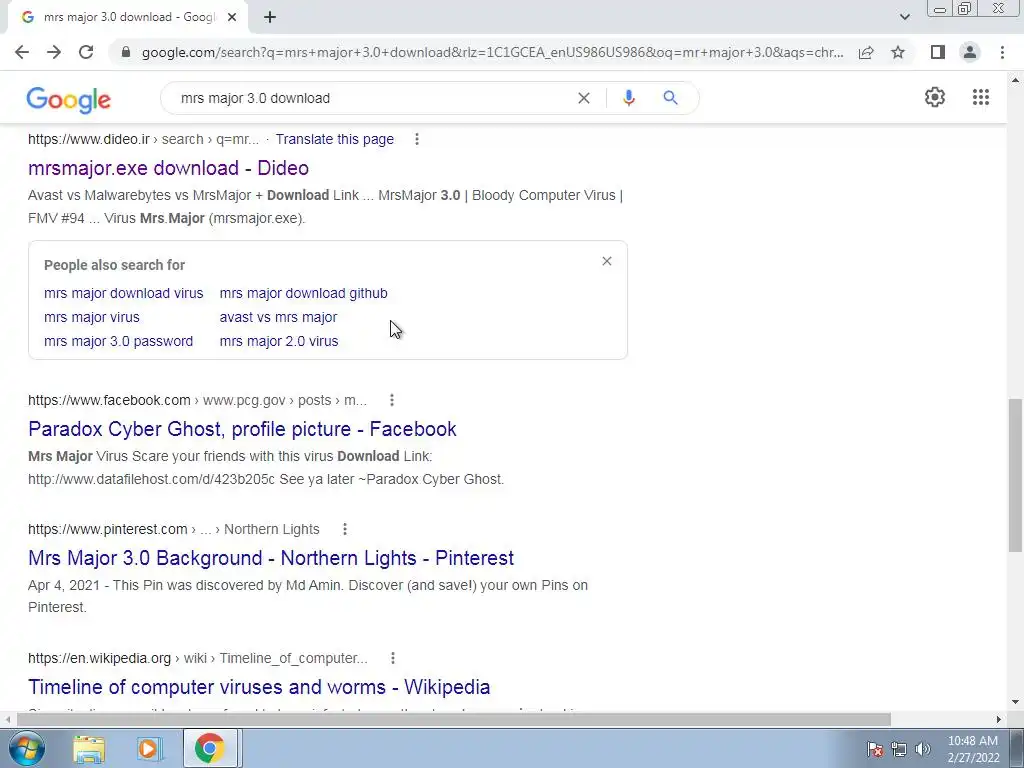The width and height of the screenshot is (1024, 768).
Task: Launch Windows Media Player from taskbar
Action: (x=149, y=749)
